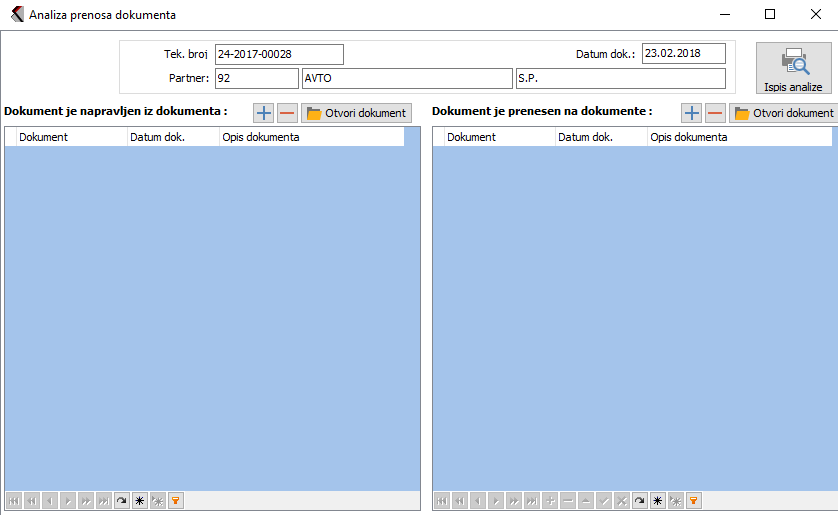This screenshot has width=838, height=515.
Task: Click the black asterisk bookmark icon under left grid
Action: pyautogui.click(x=139, y=500)
